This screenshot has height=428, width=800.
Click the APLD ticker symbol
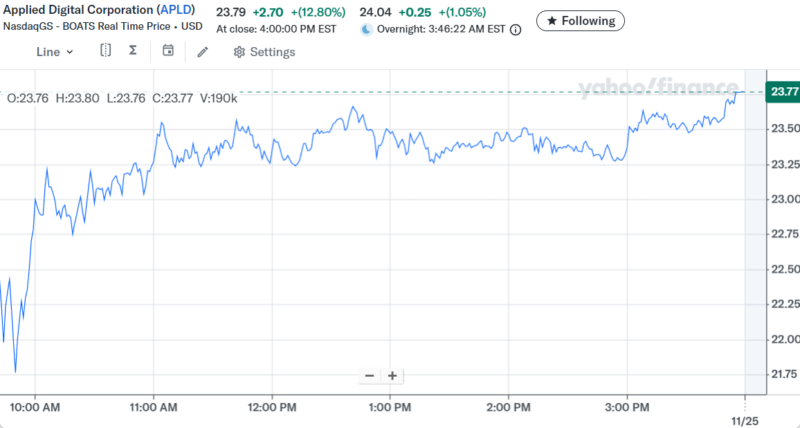[x=176, y=12]
